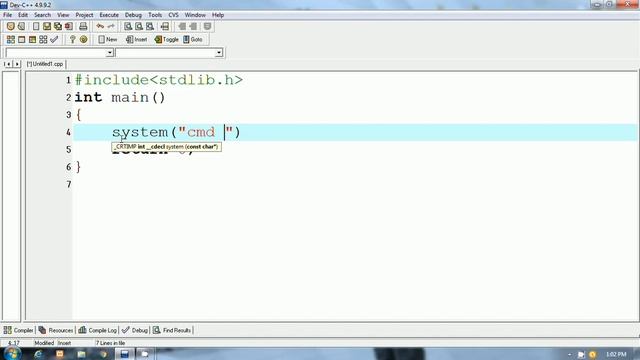
Task: Click the Rebuild All four-squares icon
Action: (43, 39)
